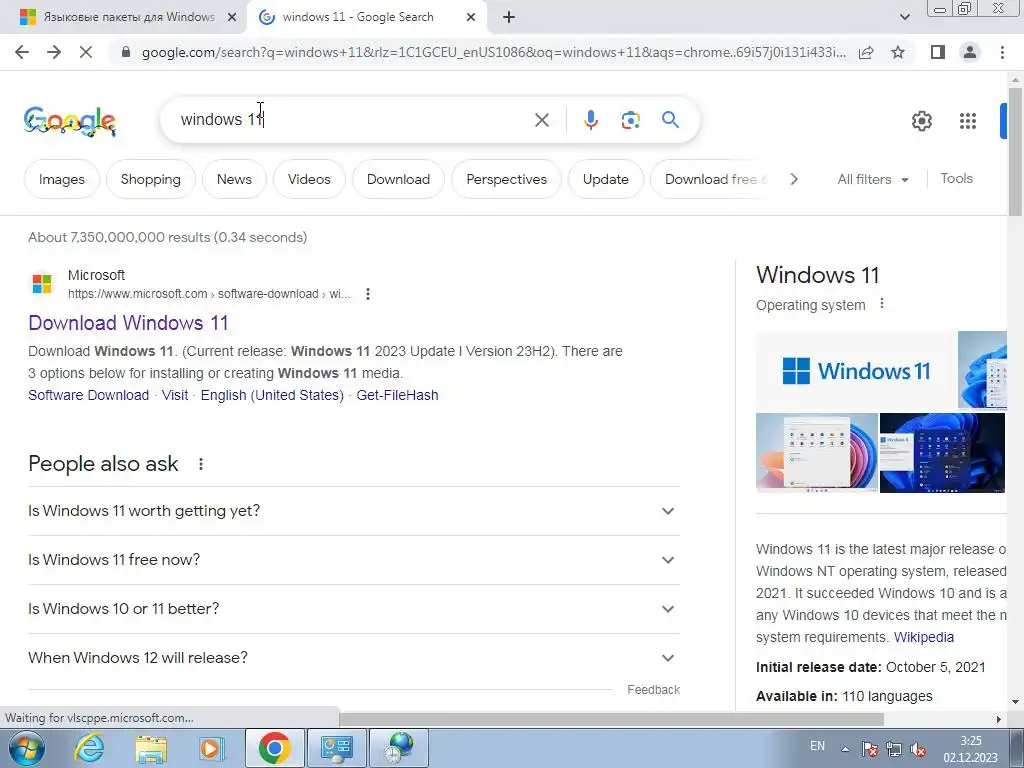Bookmark this page with the star icon
This screenshot has height=768, width=1024.
coord(898,52)
